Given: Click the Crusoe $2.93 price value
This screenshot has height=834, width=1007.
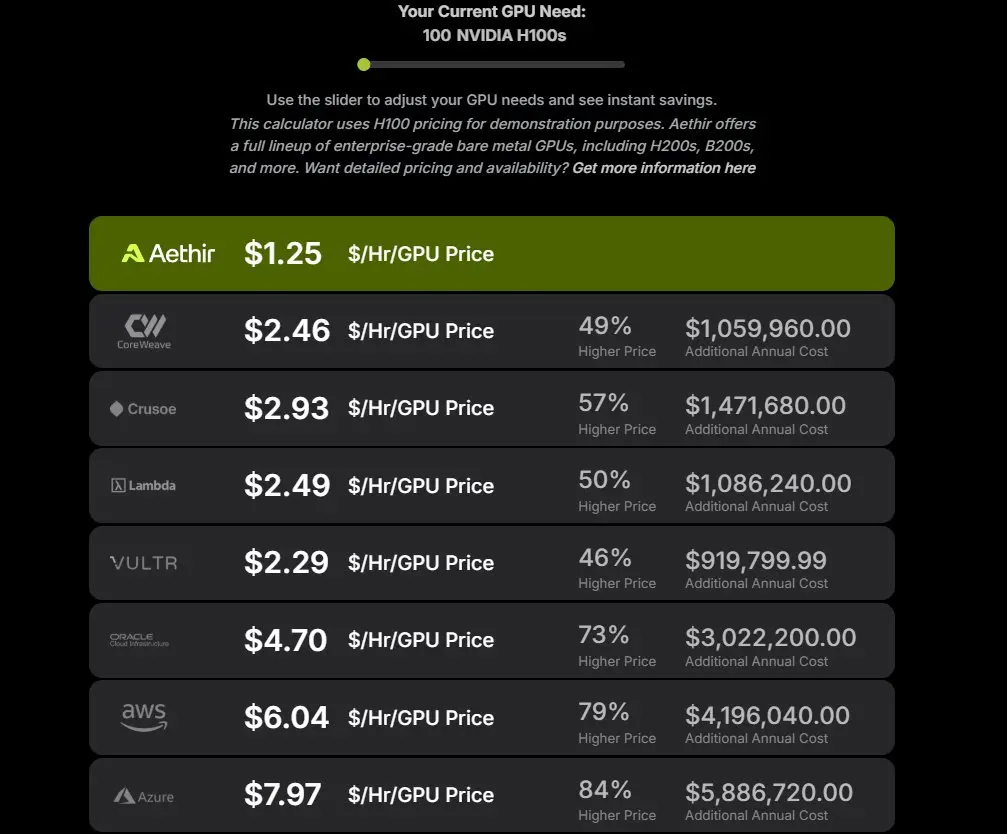Looking at the screenshot, I should [286, 408].
